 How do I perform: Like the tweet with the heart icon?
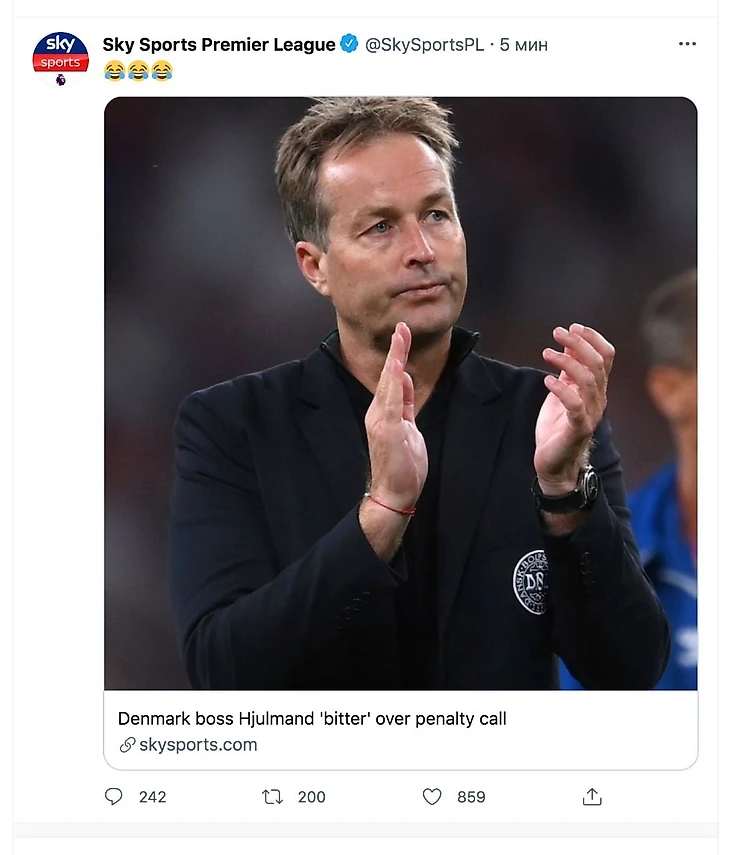coord(432,797)
